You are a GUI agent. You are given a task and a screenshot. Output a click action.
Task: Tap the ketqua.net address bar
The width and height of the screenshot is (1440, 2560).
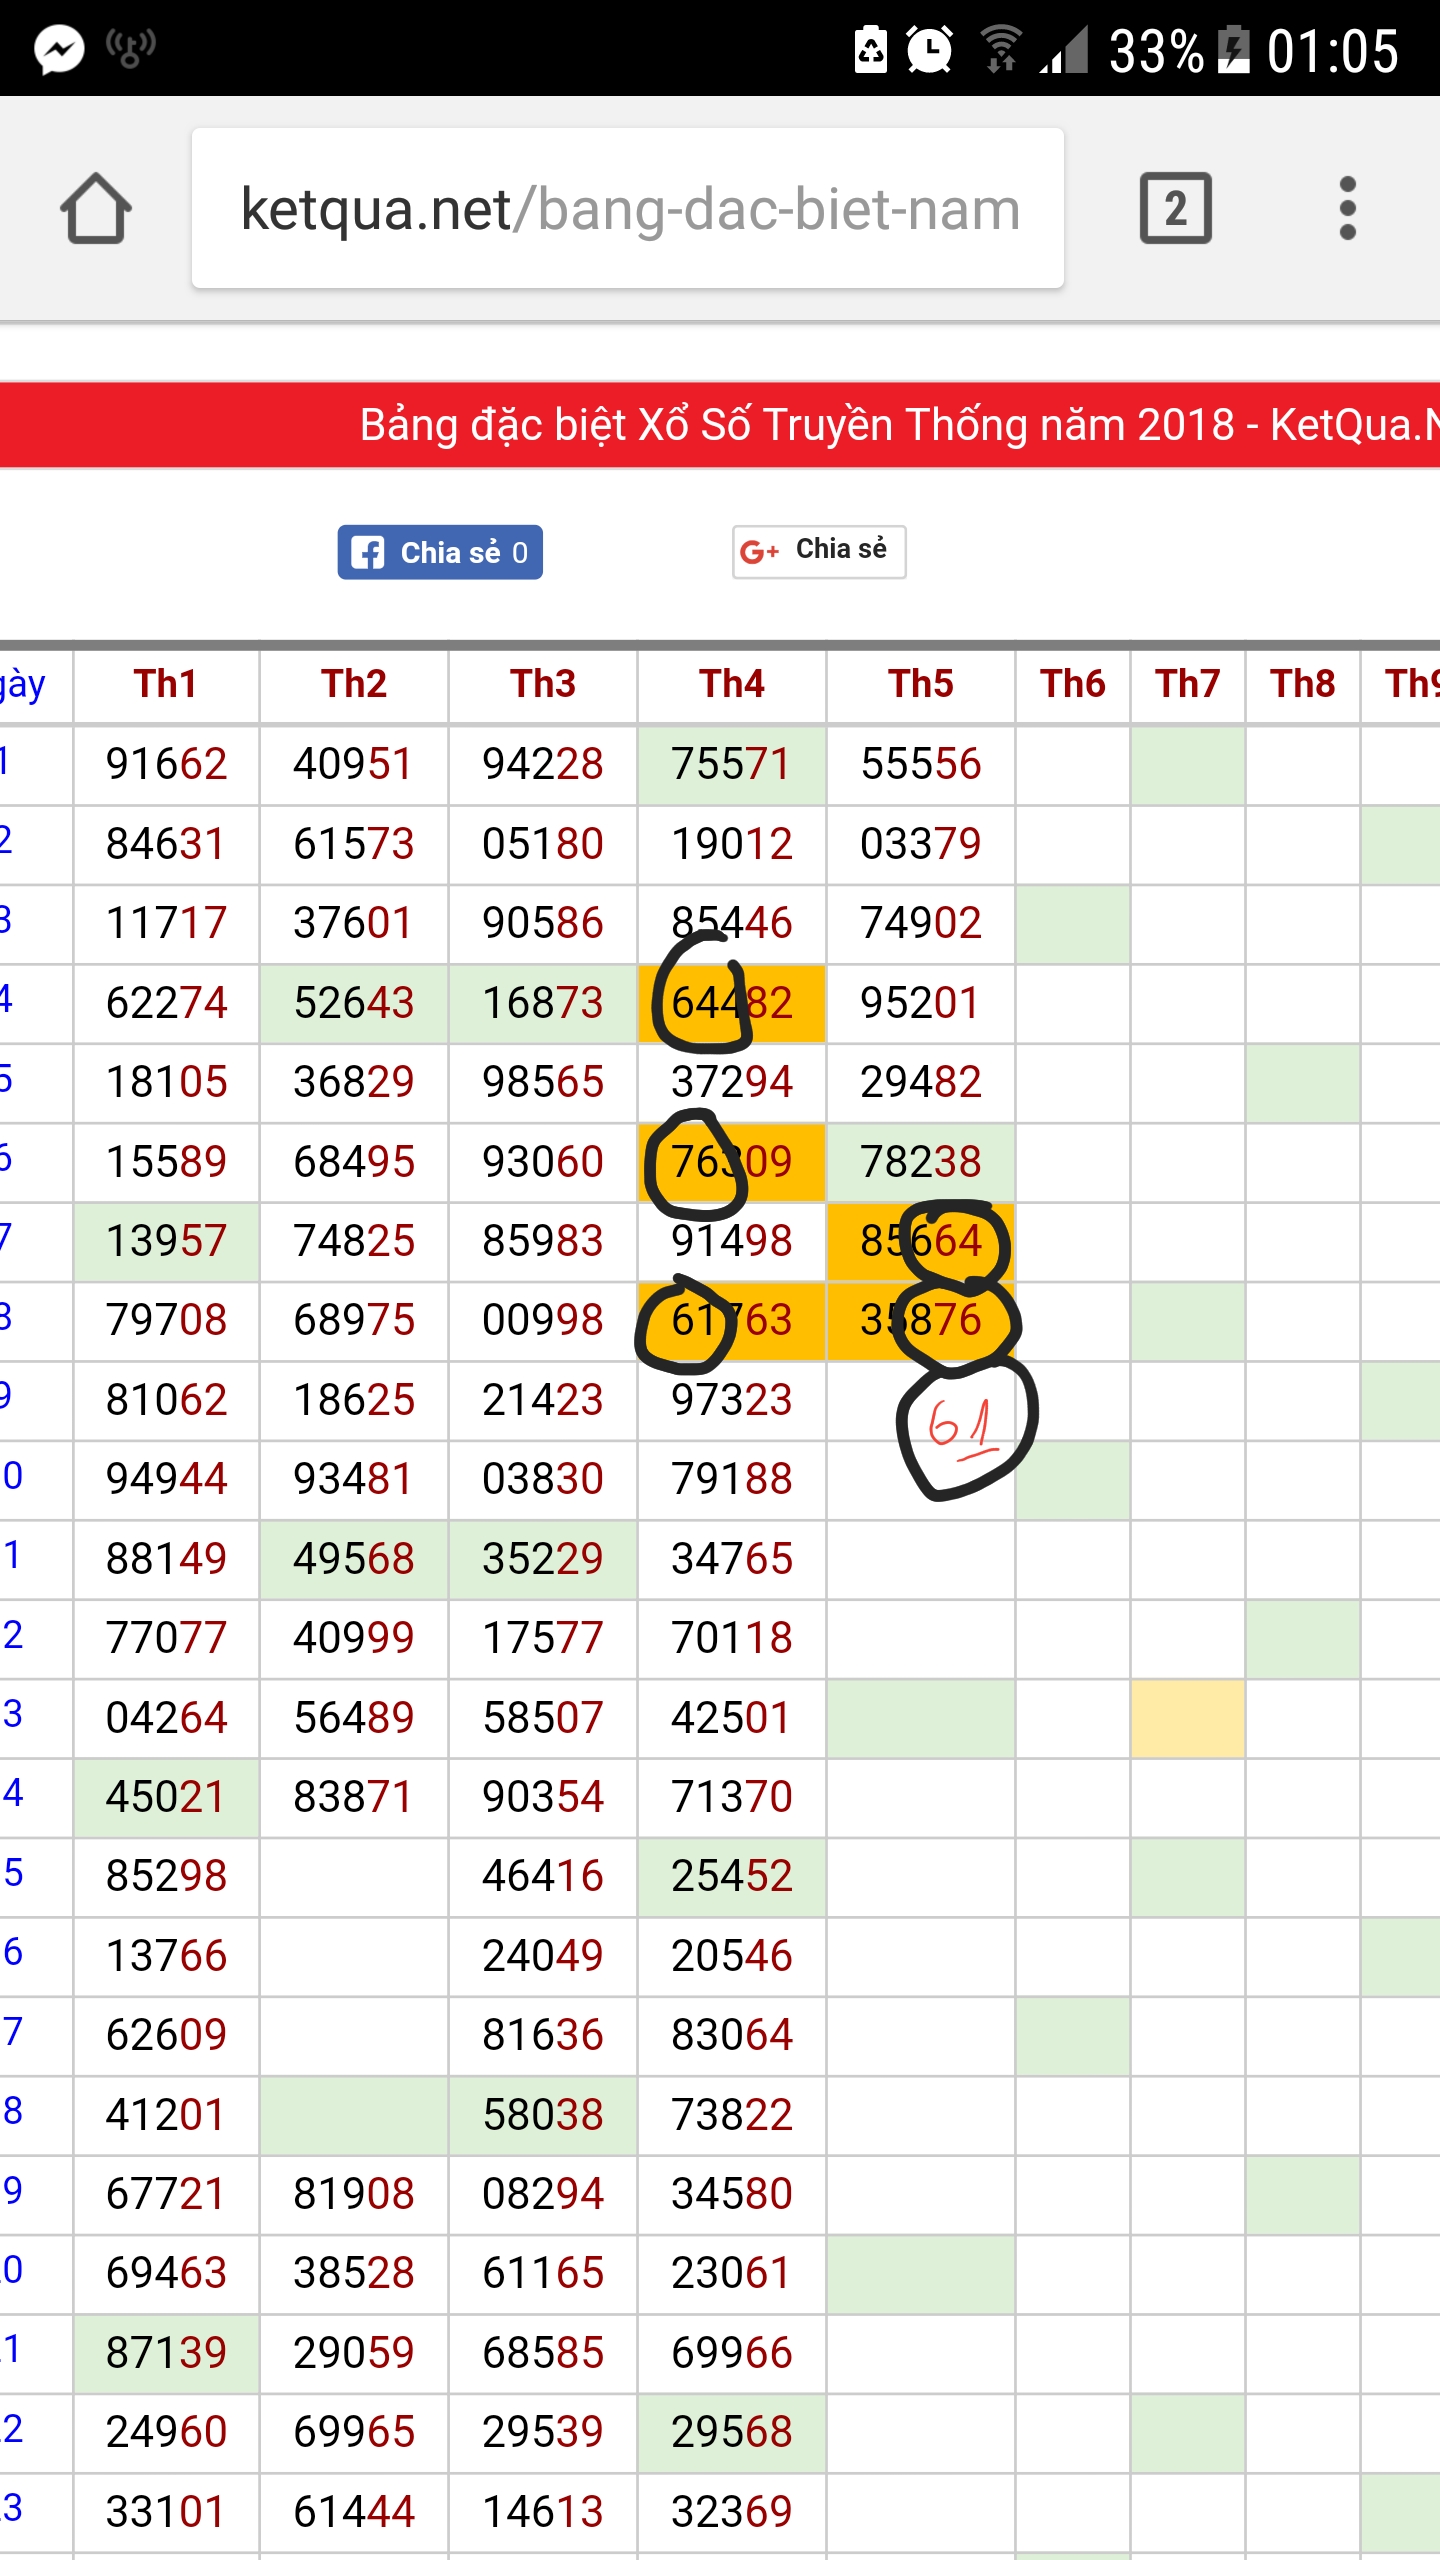click(628, 209)
